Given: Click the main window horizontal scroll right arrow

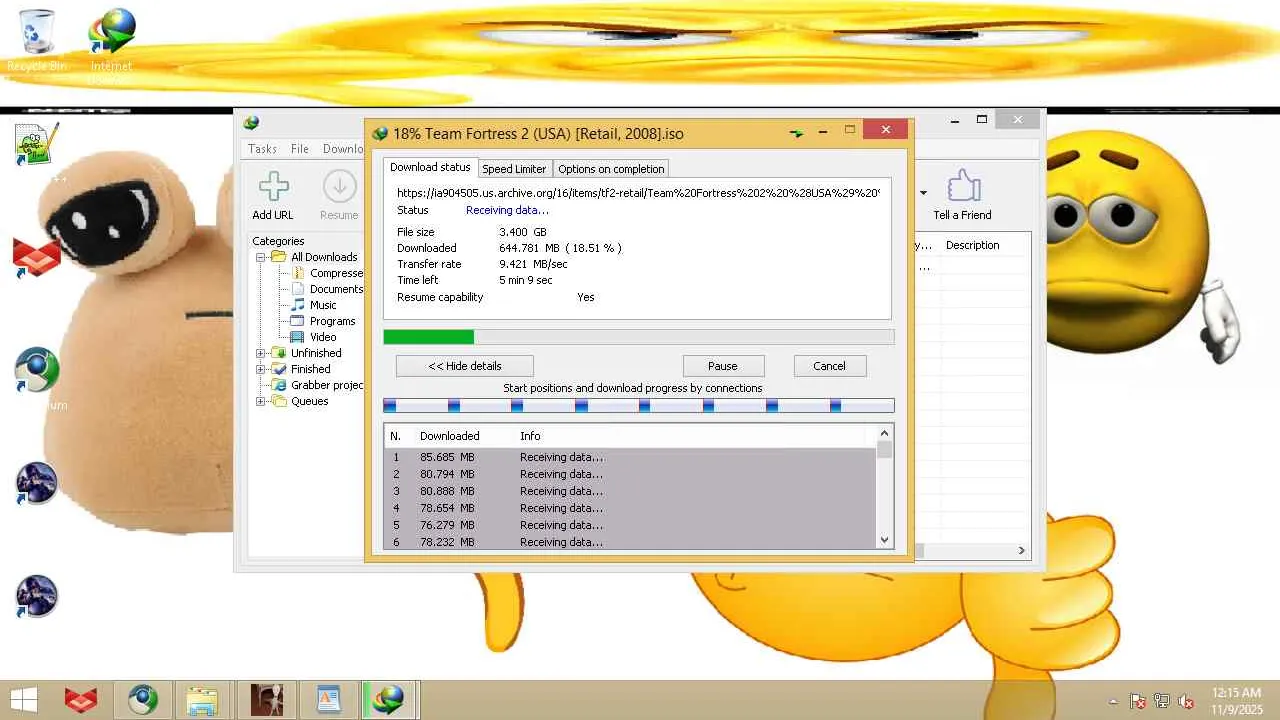Looking at the screenshot, I should click(x=1021, y=550).
